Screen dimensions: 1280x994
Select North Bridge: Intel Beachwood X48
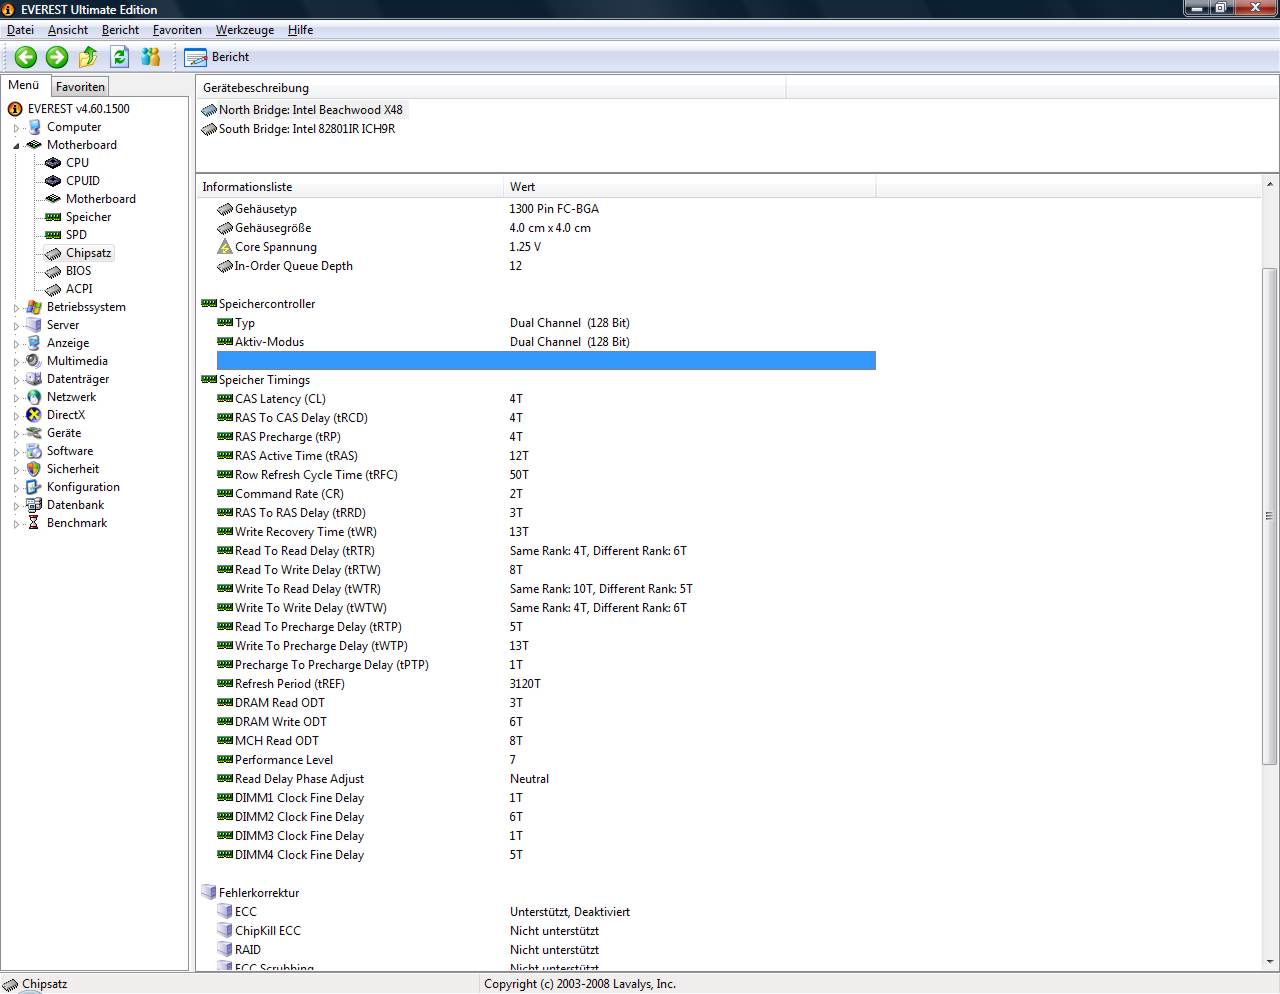[x=311, y=110]
